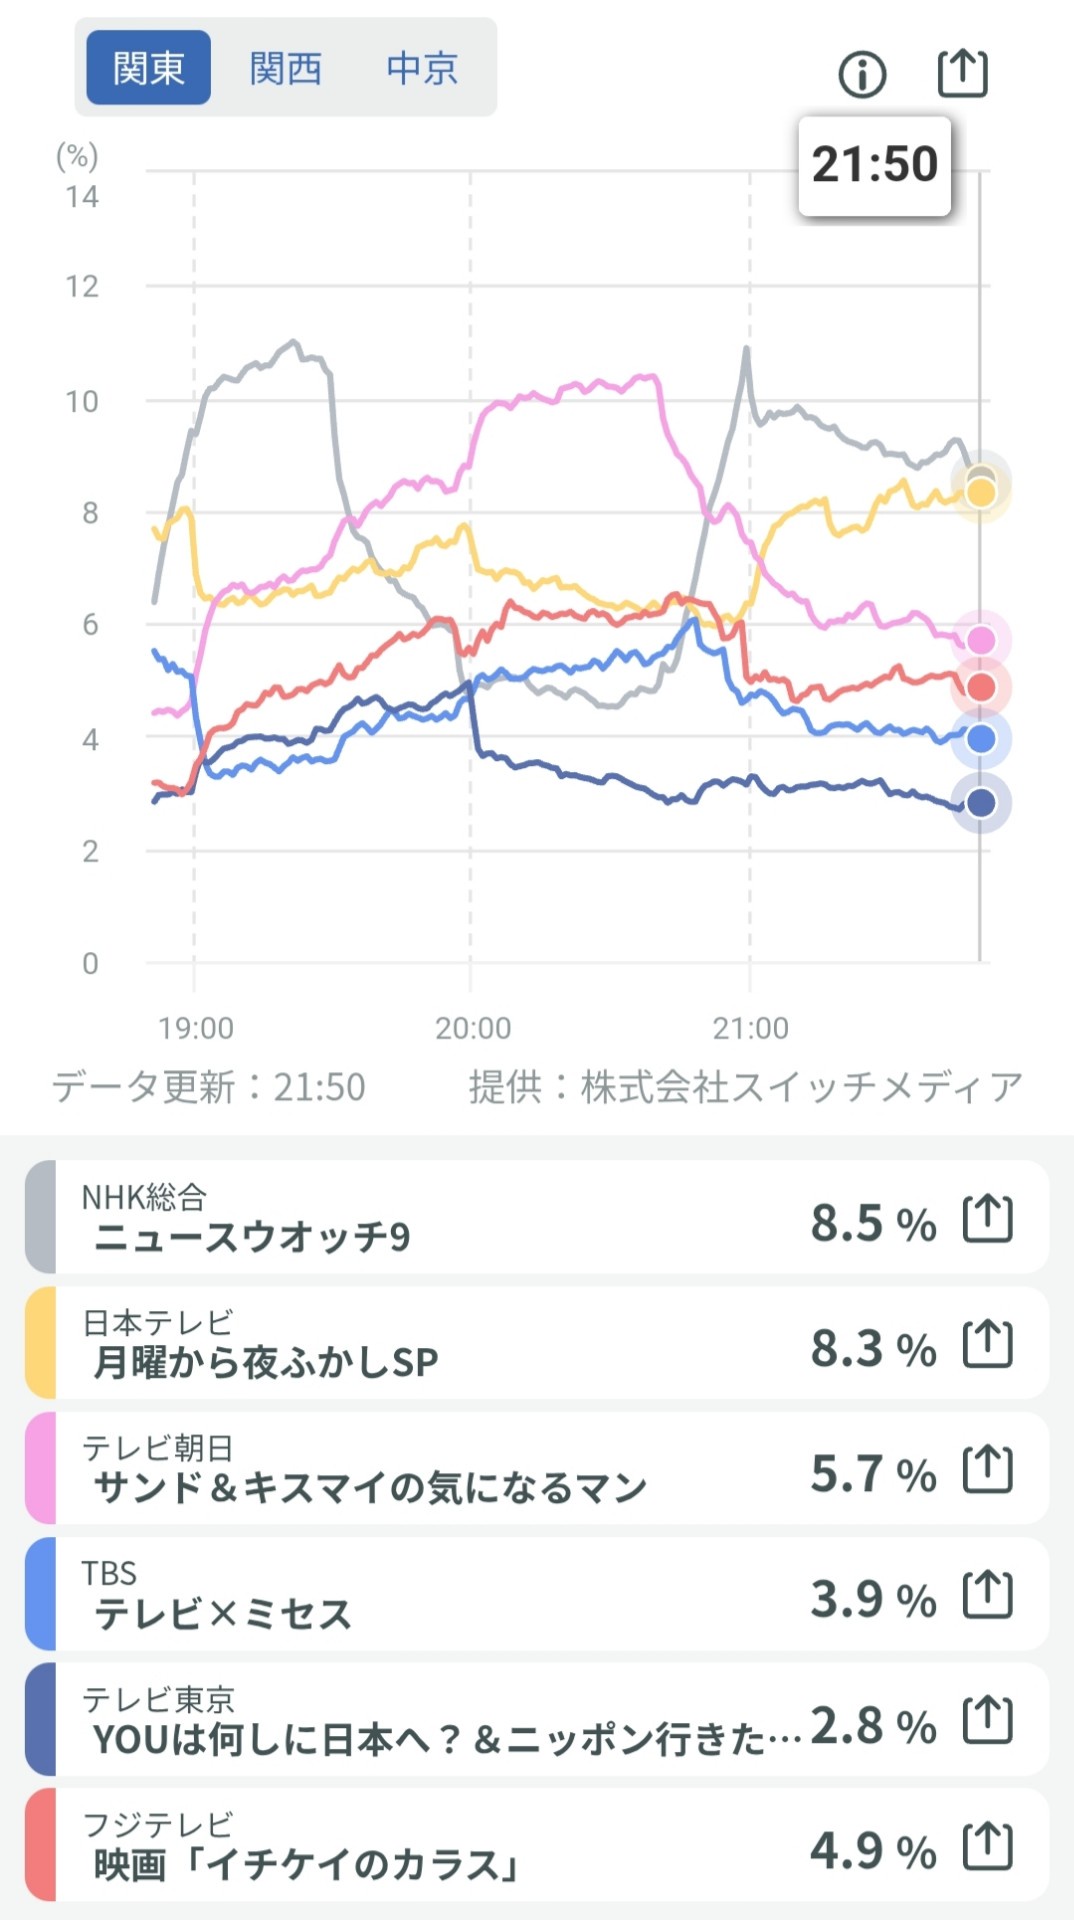Click the 21:50 time tooltip marker
1074x1920 pixels.
[874, 165]
